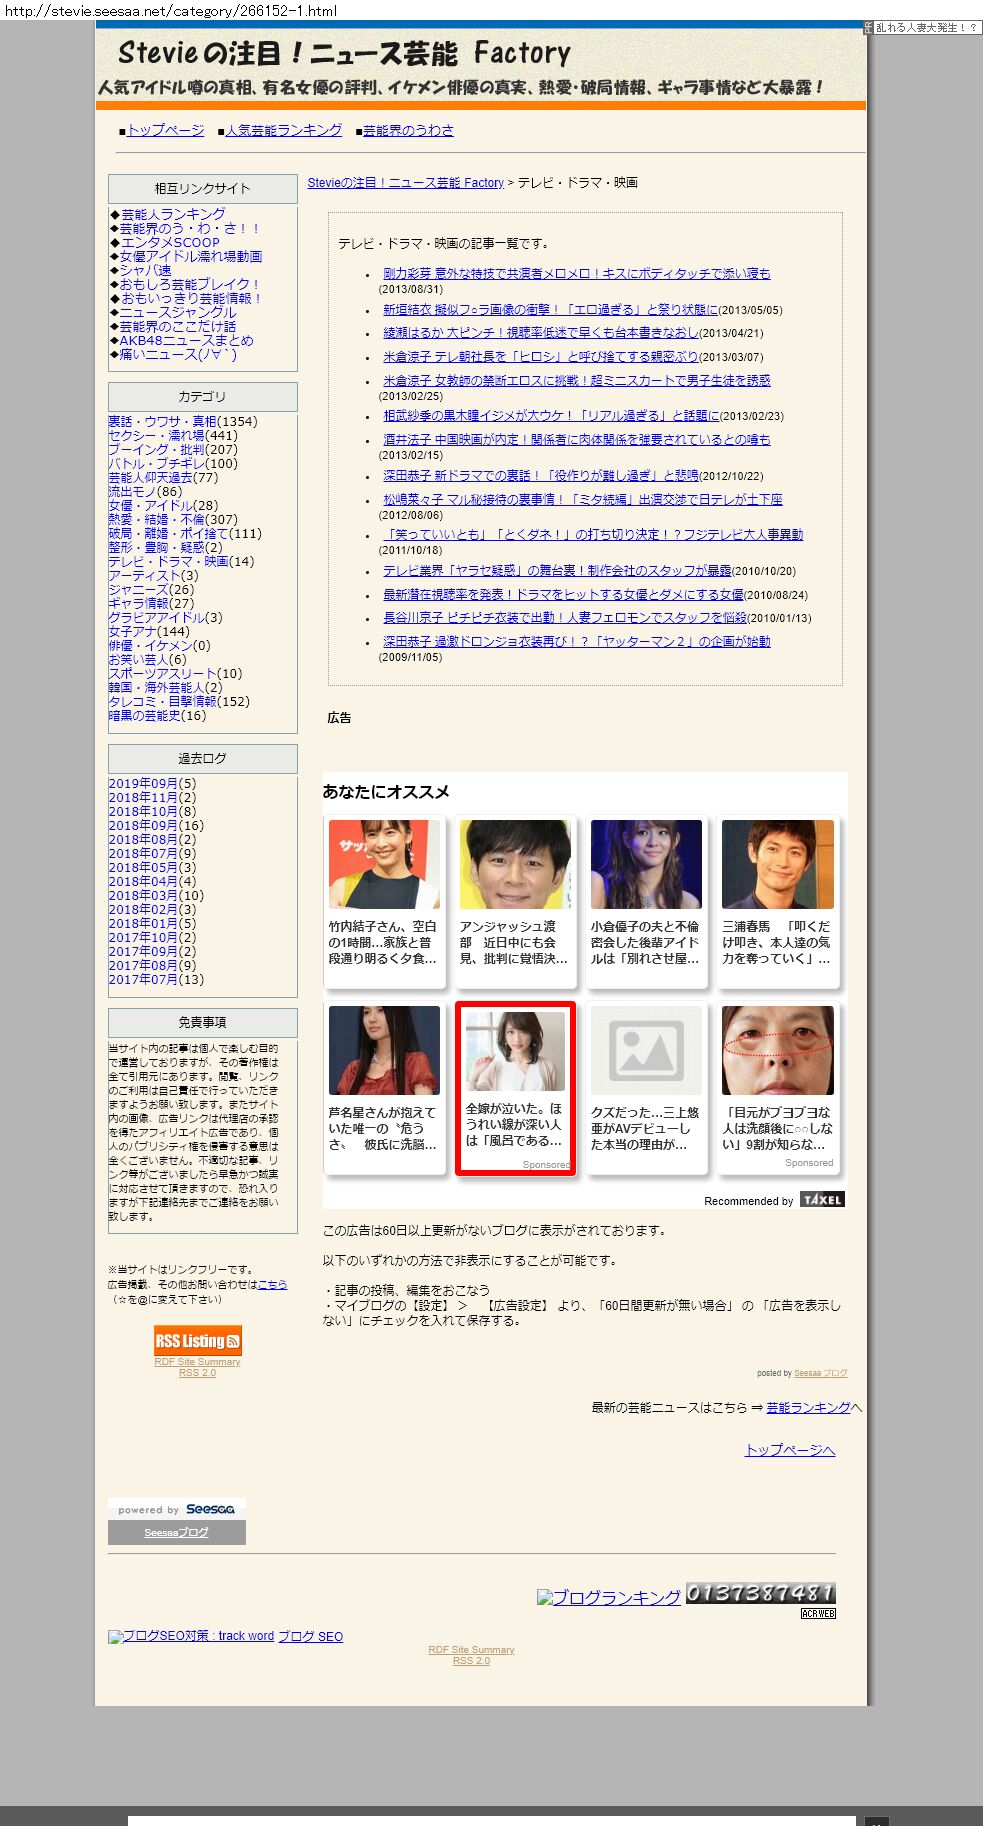Open the 2018年09月 archive
Image resolution: width=983 pixels, height=1826 pixels.
[143, 825]
